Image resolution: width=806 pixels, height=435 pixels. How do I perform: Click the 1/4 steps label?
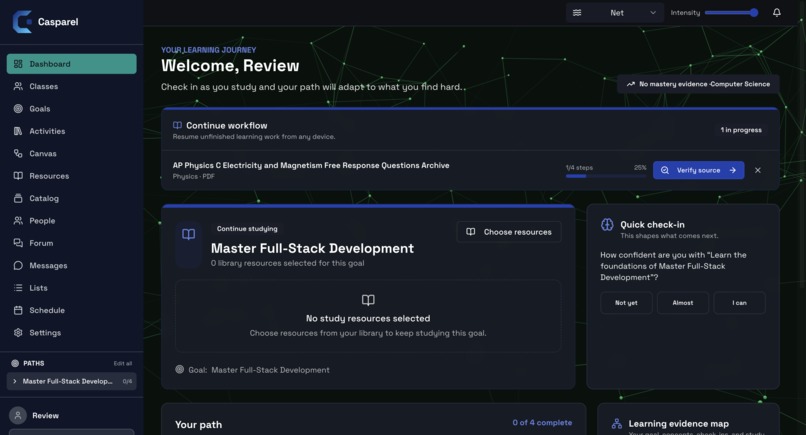coord(579,168)
